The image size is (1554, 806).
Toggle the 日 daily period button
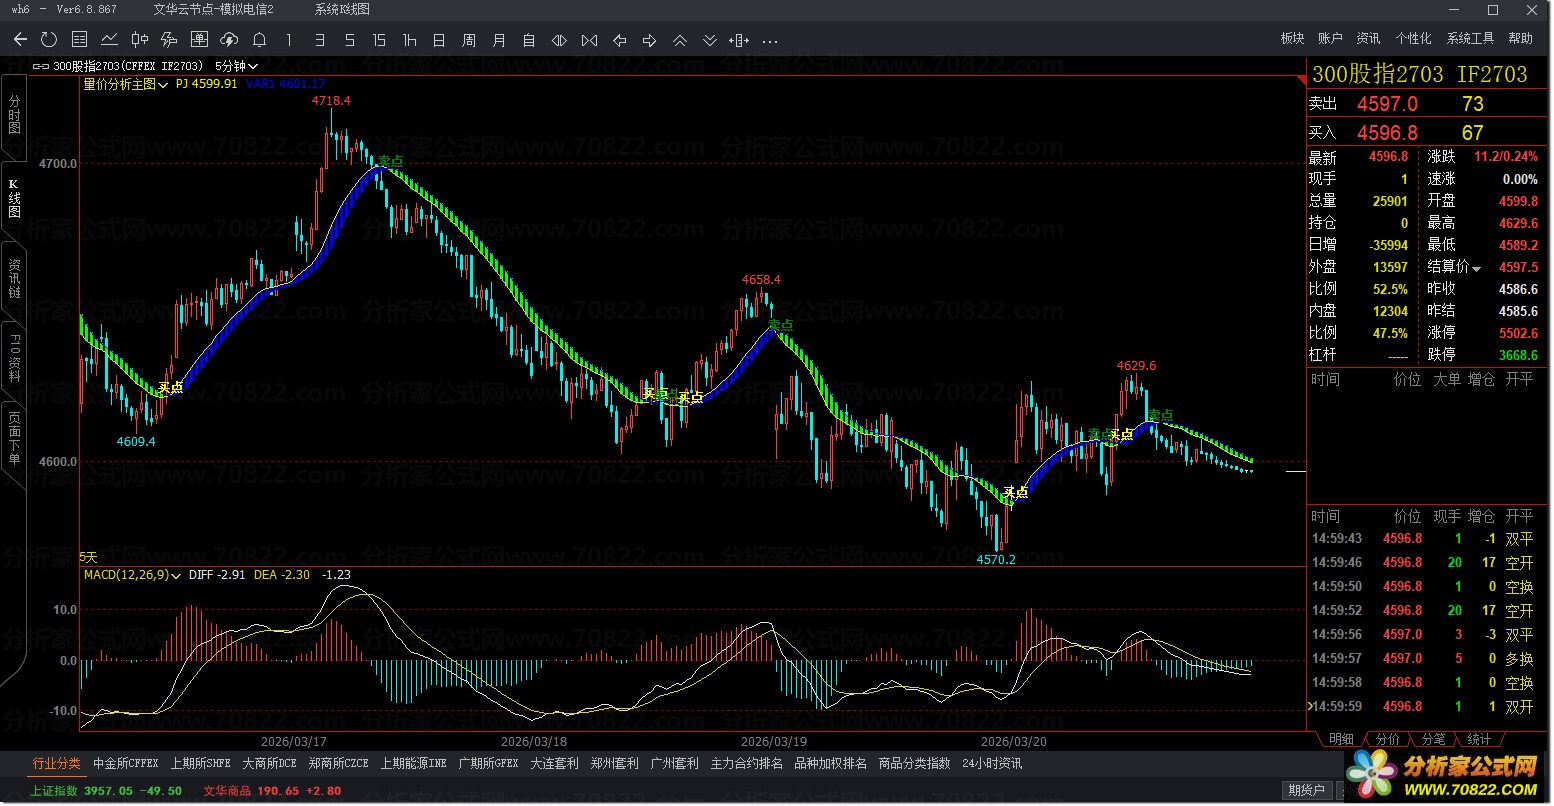[439, 40]
